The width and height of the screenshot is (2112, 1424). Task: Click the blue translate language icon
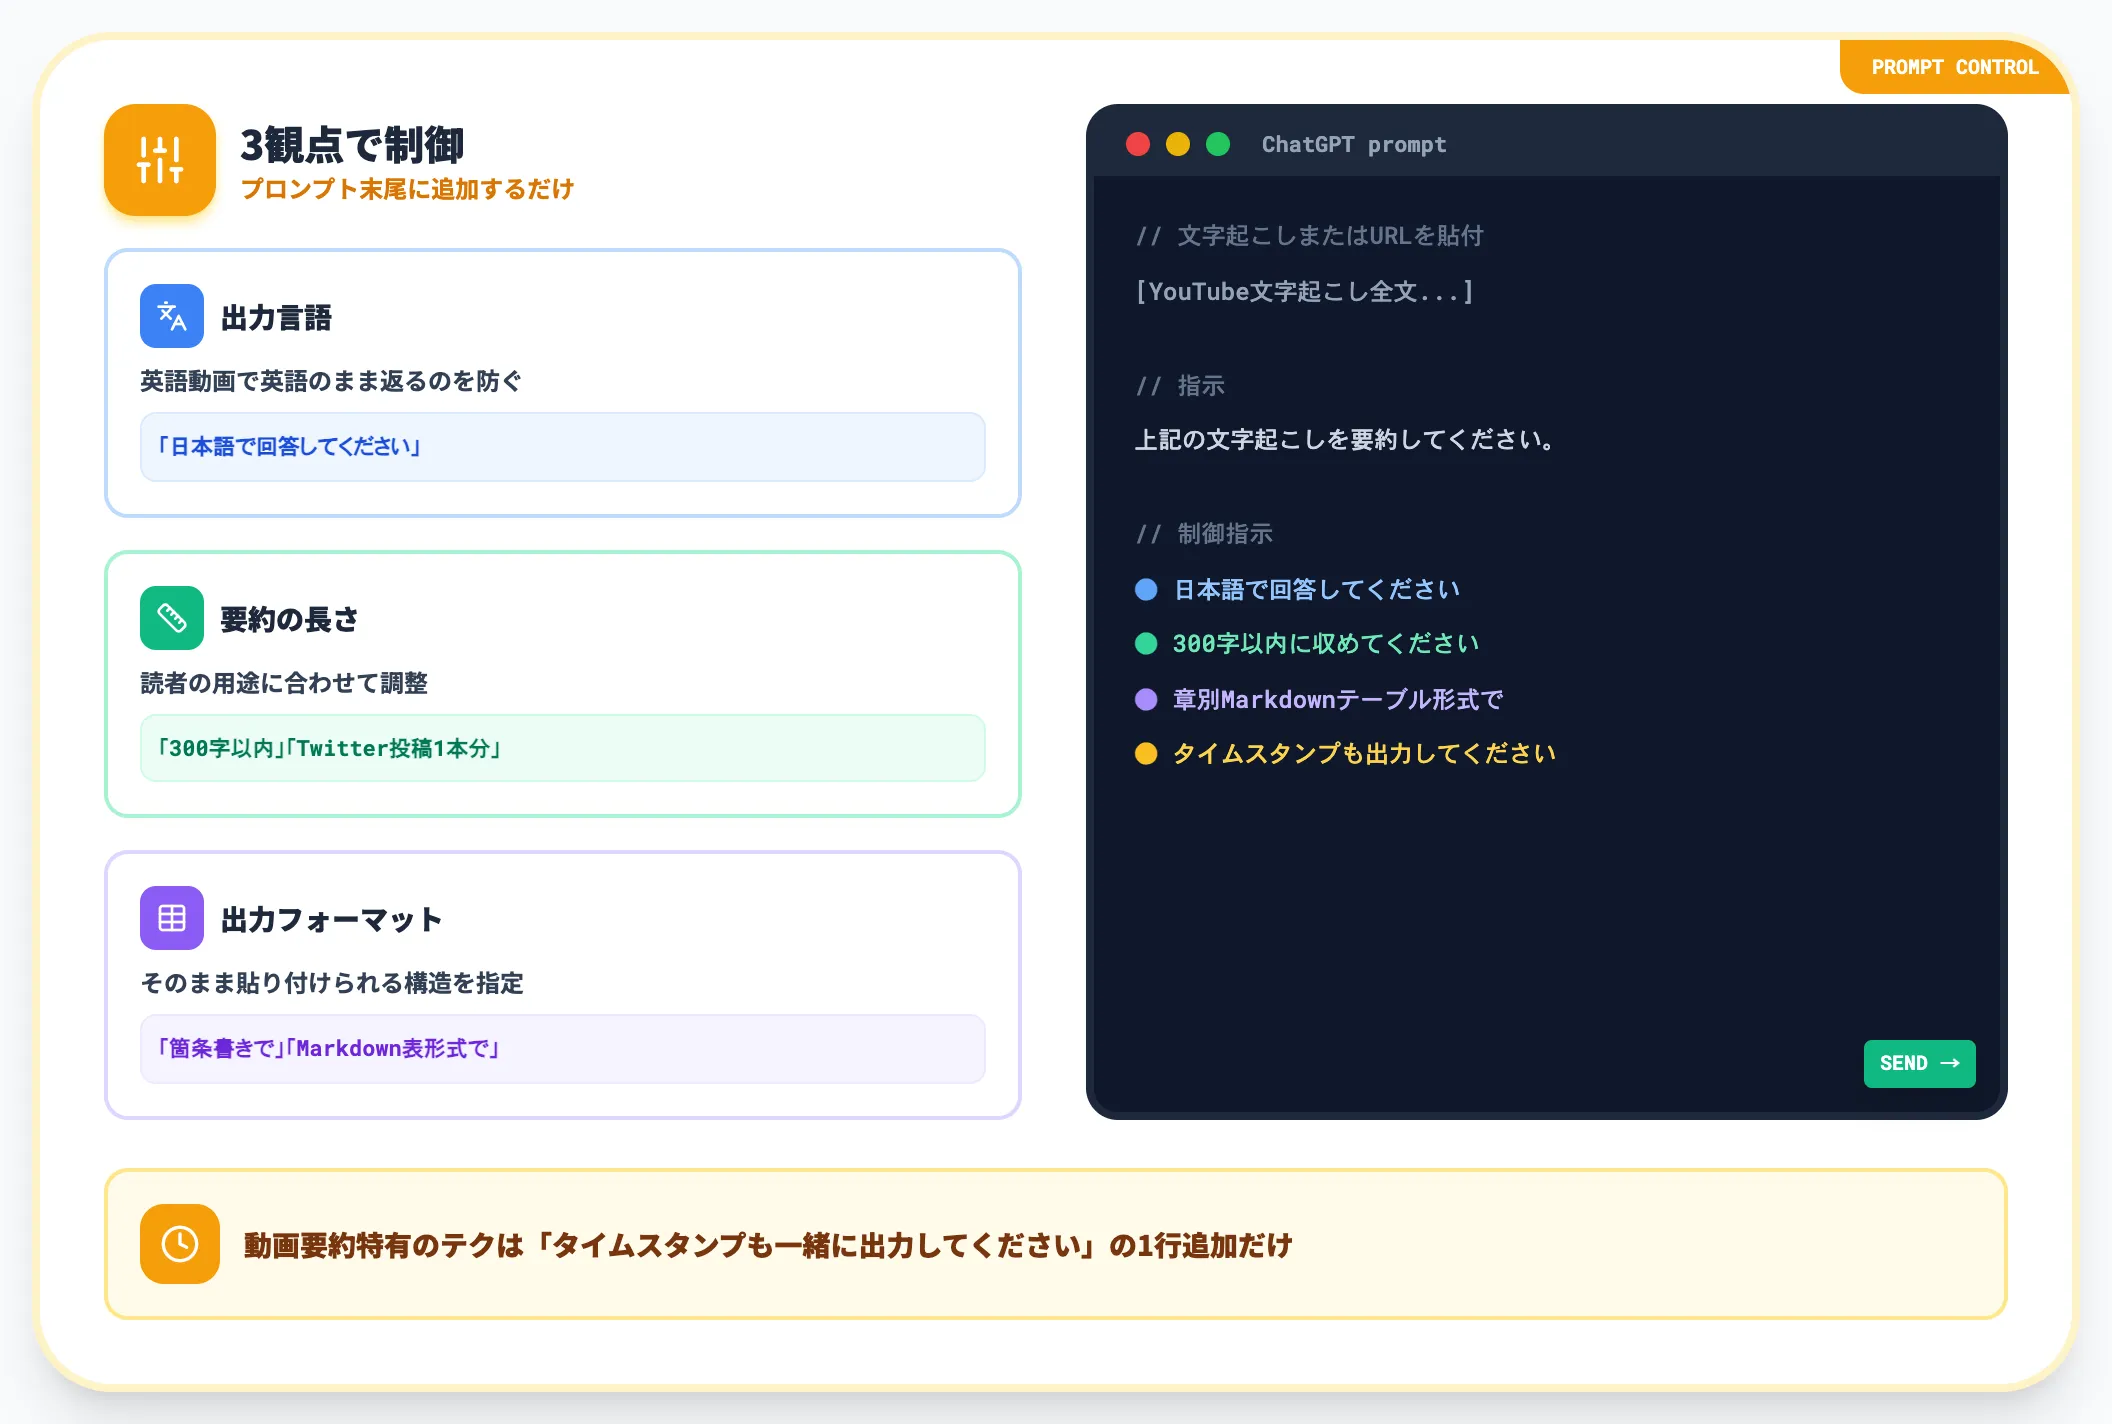(x=172, y=316)
